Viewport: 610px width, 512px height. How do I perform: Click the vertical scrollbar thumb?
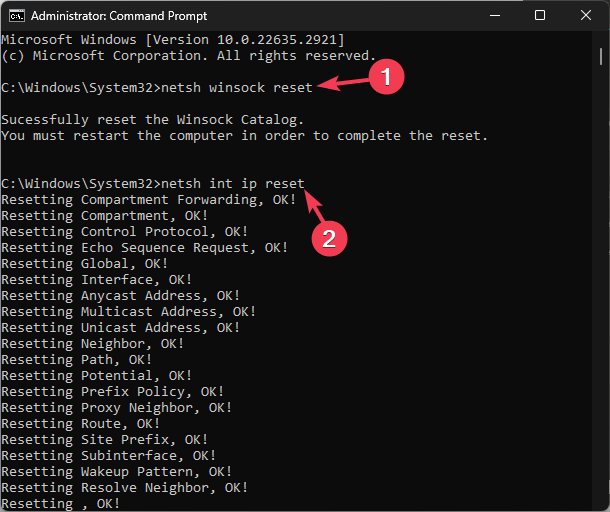point(601,56)
